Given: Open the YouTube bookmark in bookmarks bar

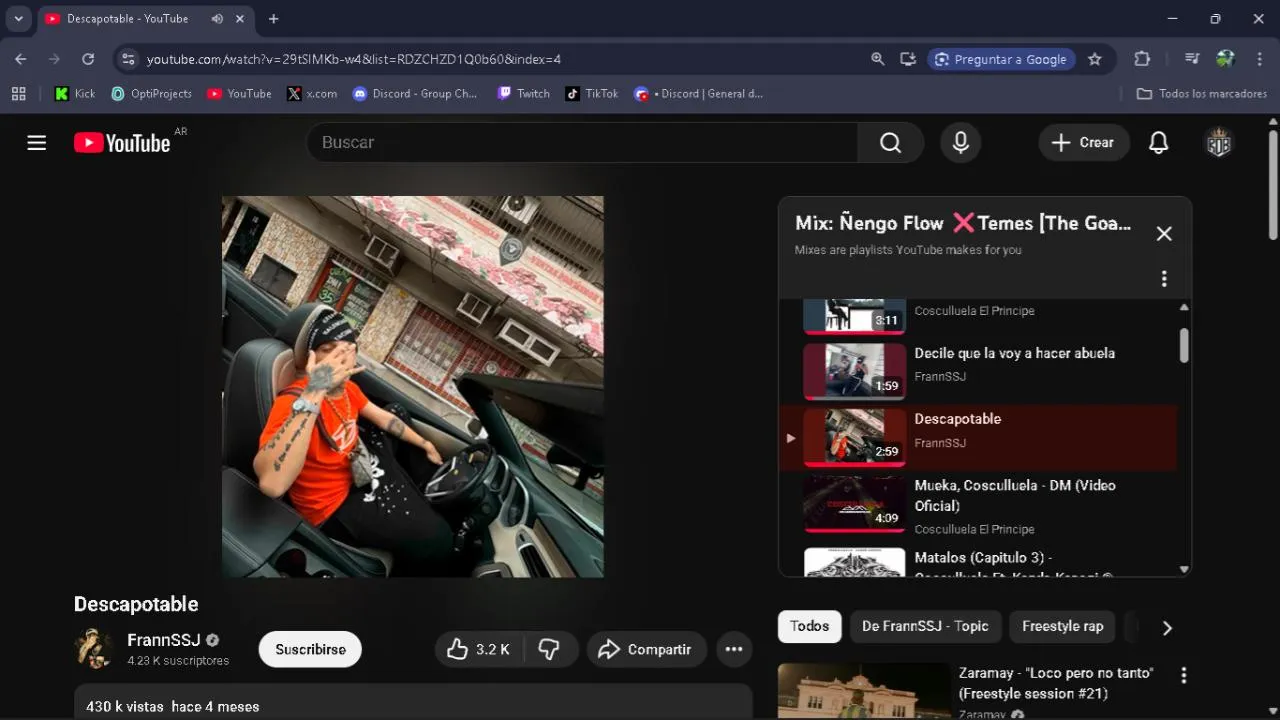Looking at the screenshot, I should (x=239, y=93).
